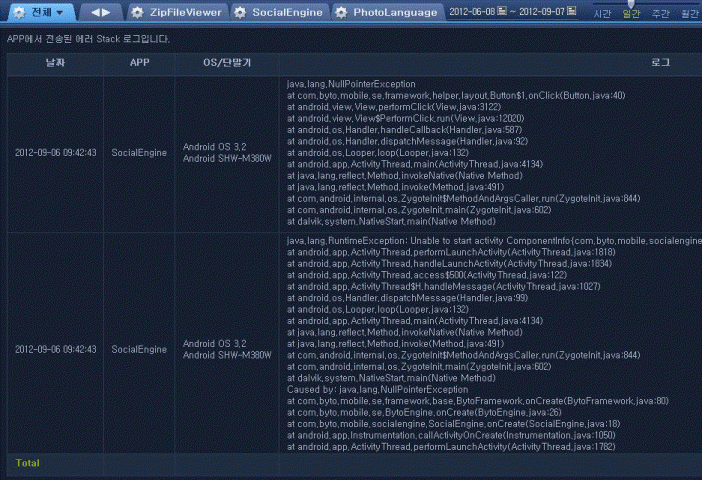This screenshot has height=480, width=702.
Task: Select the 주간 time unit
Action: click(x=660, y=14)
